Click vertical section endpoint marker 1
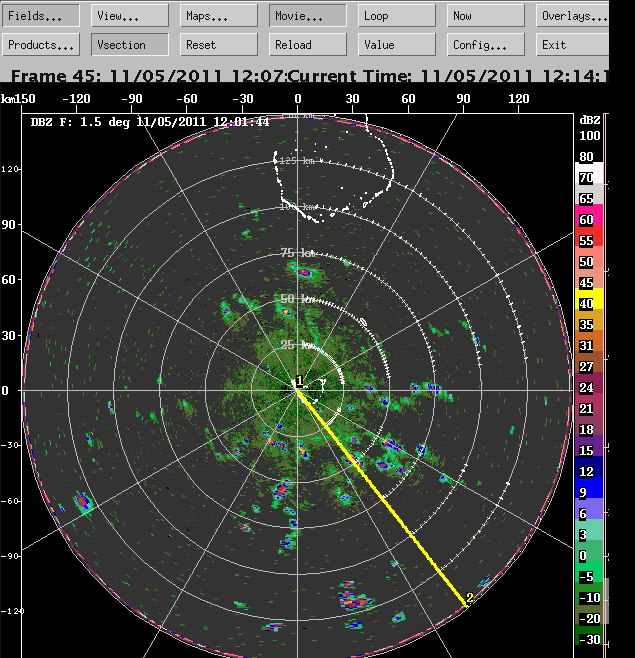Image resolution: width=635 pixels, height=658 pixels. (299, 381)
